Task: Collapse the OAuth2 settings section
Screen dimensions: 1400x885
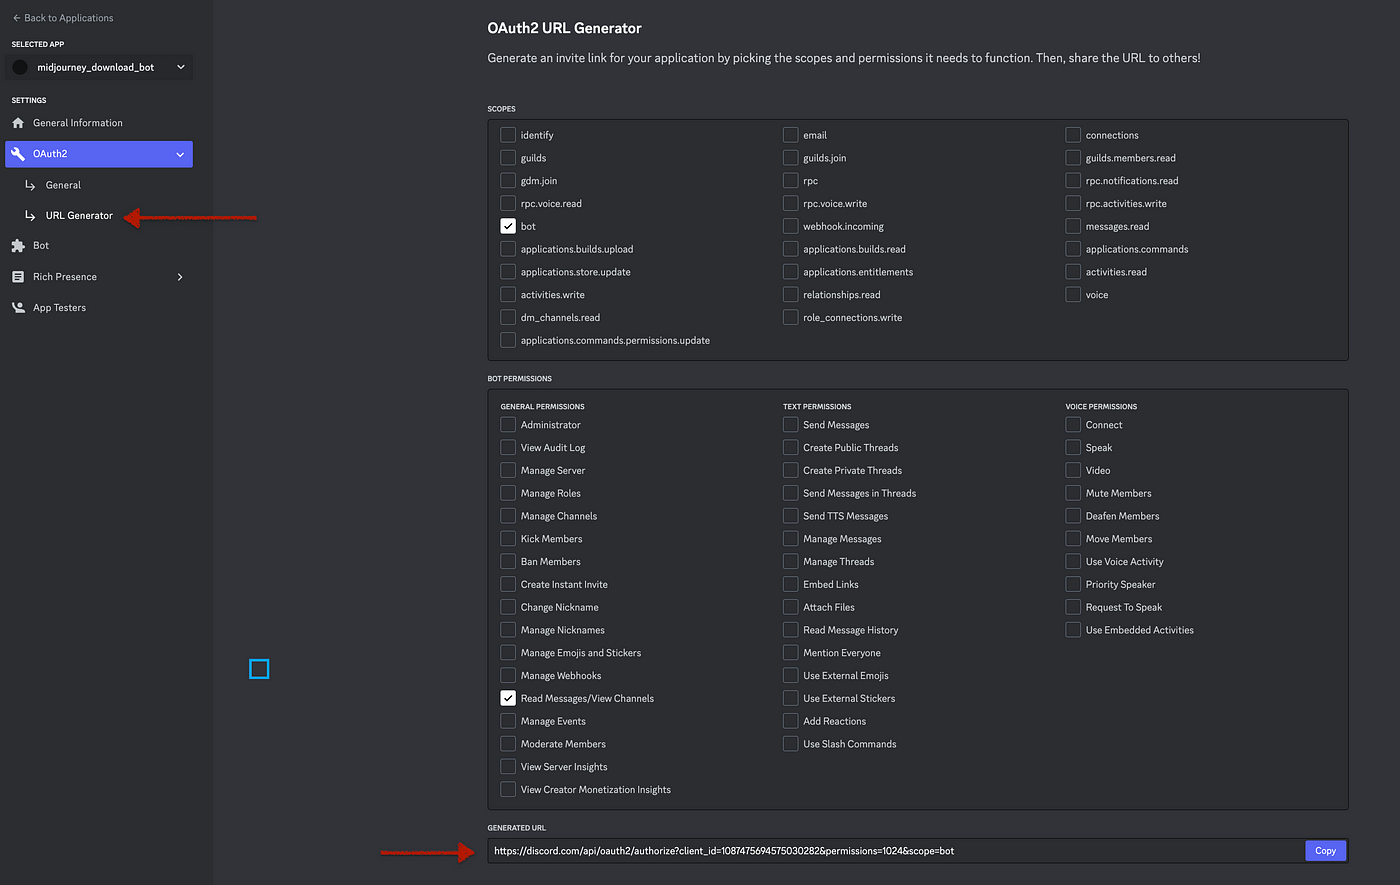Action: point(180,154)
